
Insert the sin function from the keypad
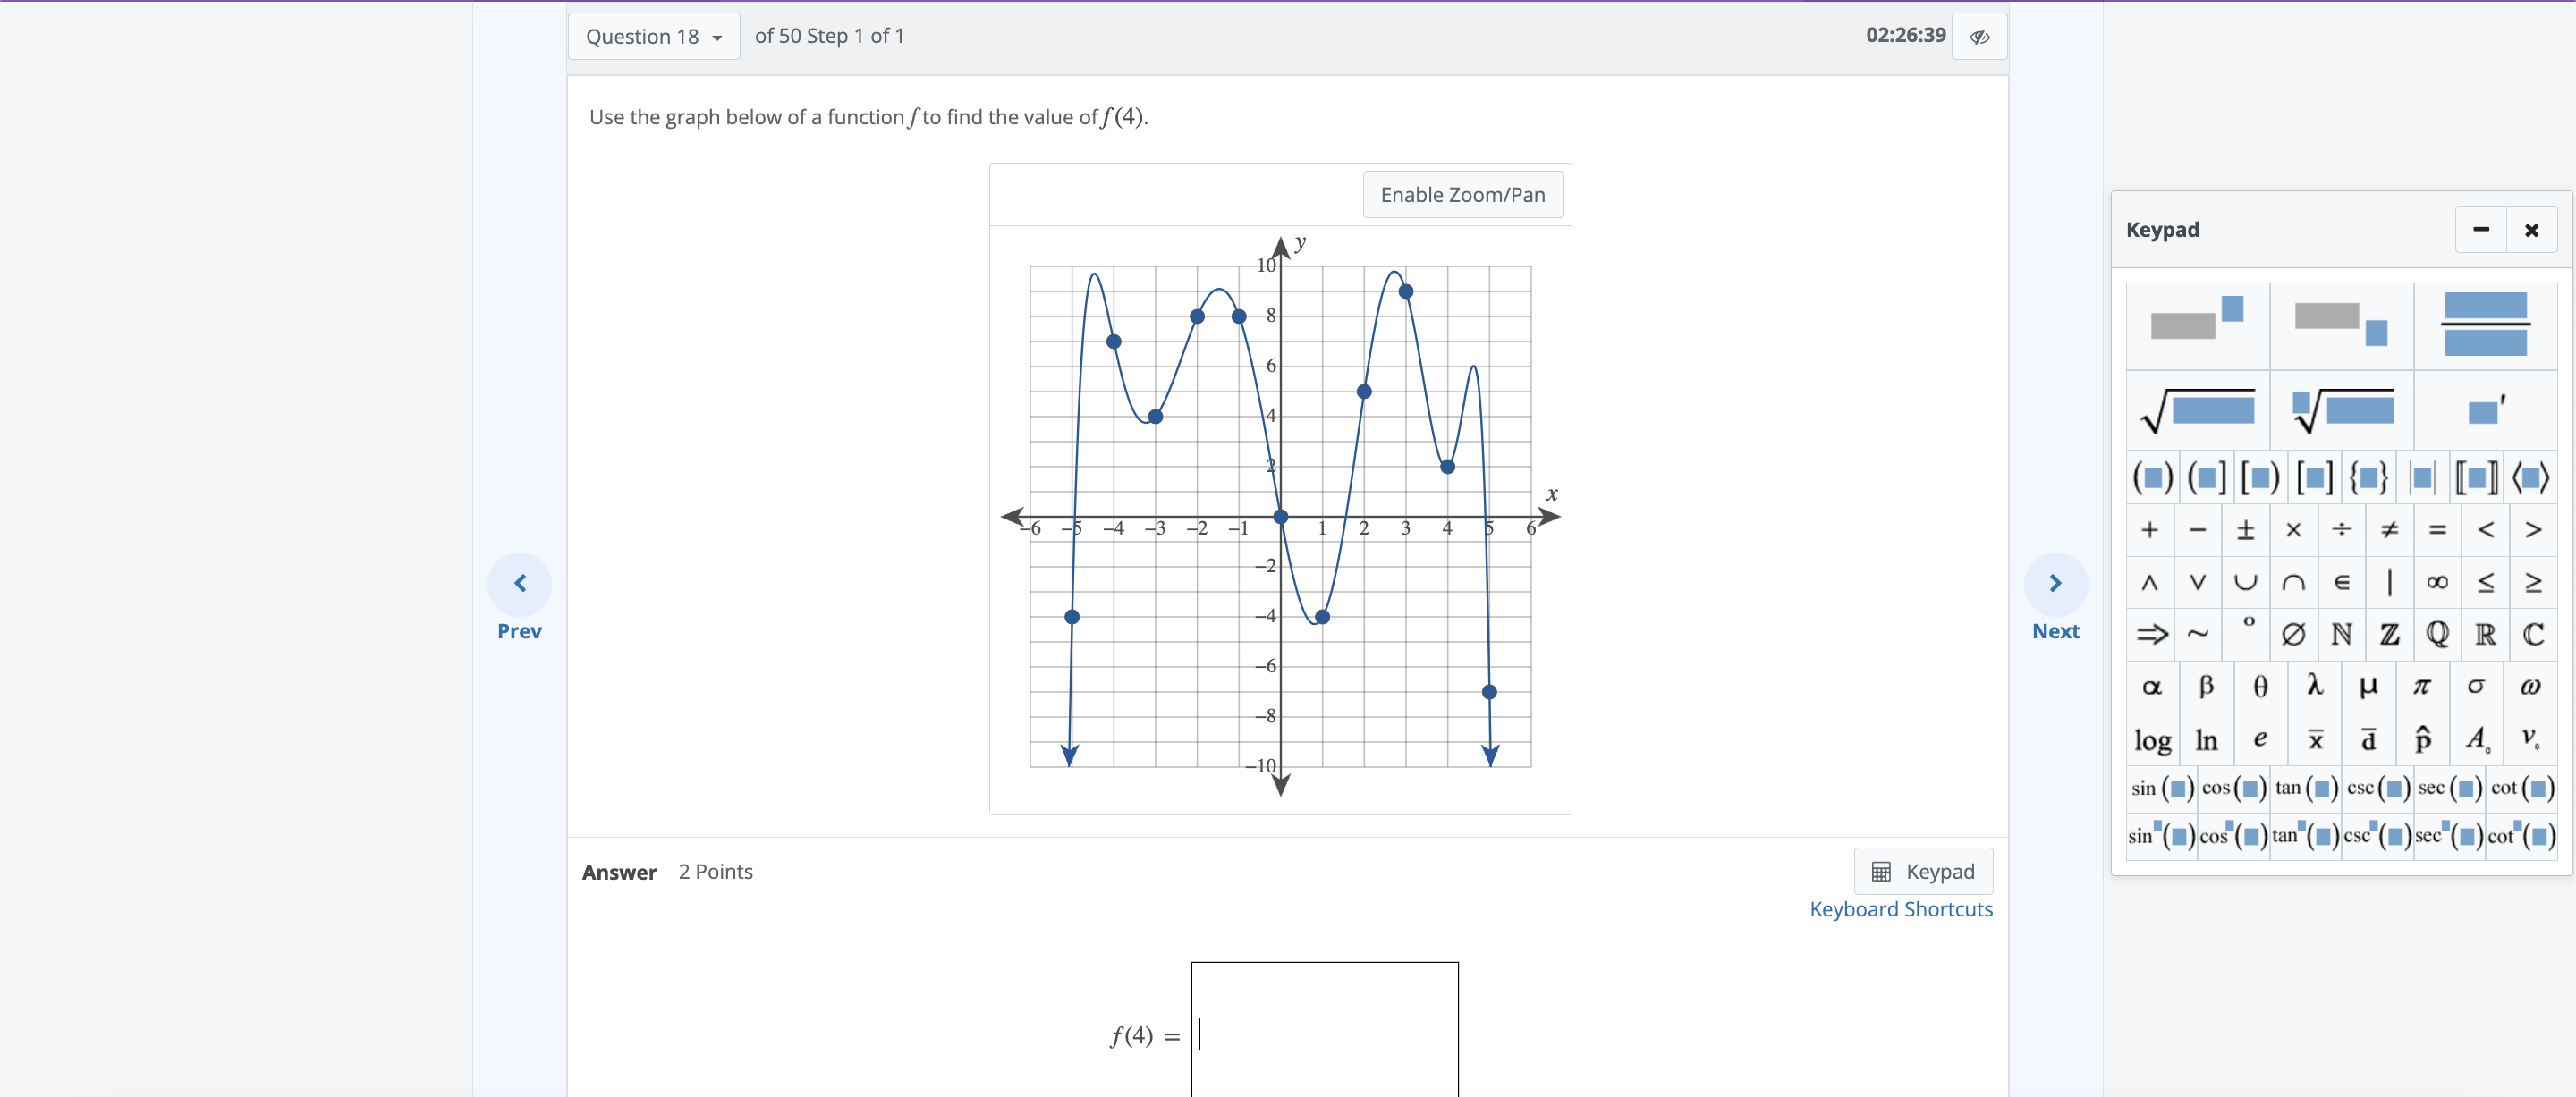pyautogui.click(x=2162, y=788)
